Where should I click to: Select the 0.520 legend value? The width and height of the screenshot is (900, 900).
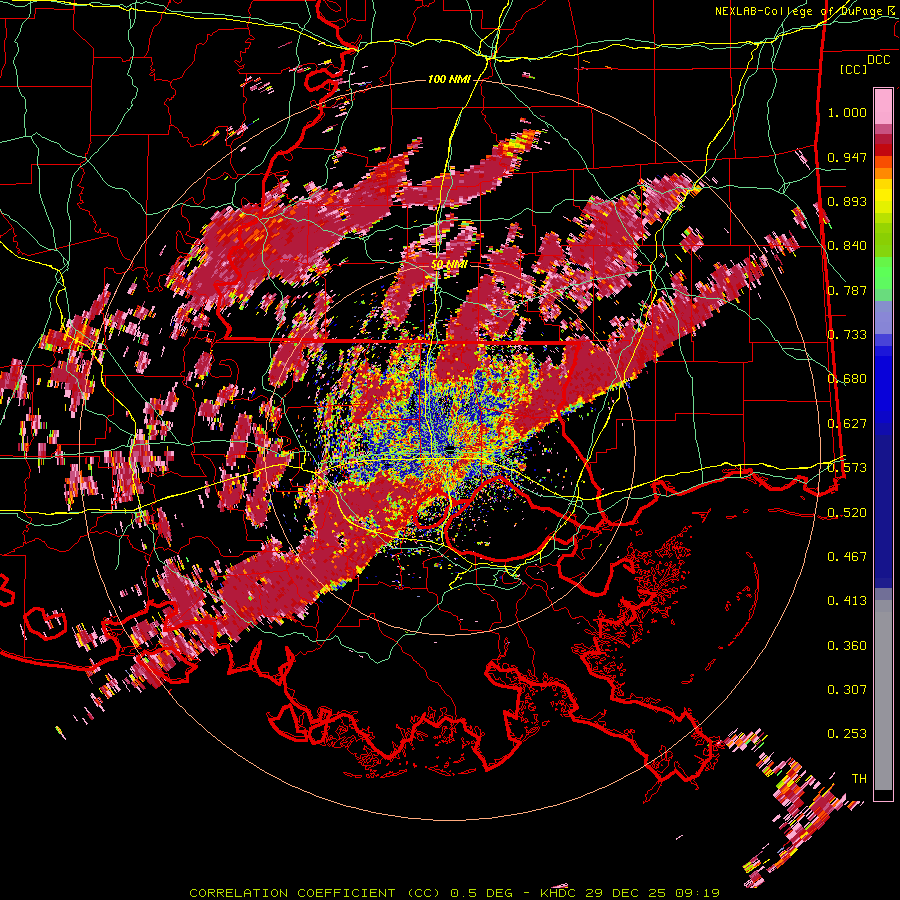click(x=847, y=513)
